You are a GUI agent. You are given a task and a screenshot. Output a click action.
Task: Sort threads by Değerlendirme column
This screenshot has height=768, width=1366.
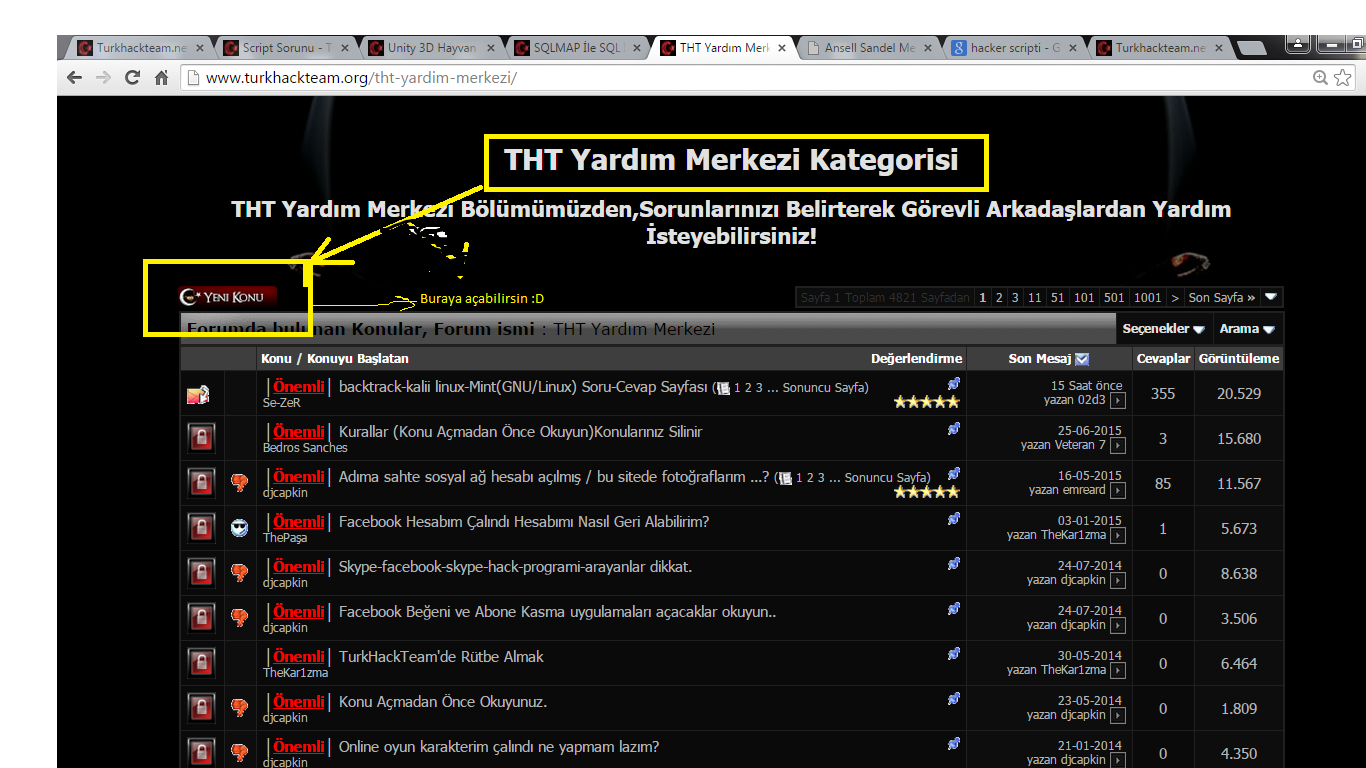916,358
